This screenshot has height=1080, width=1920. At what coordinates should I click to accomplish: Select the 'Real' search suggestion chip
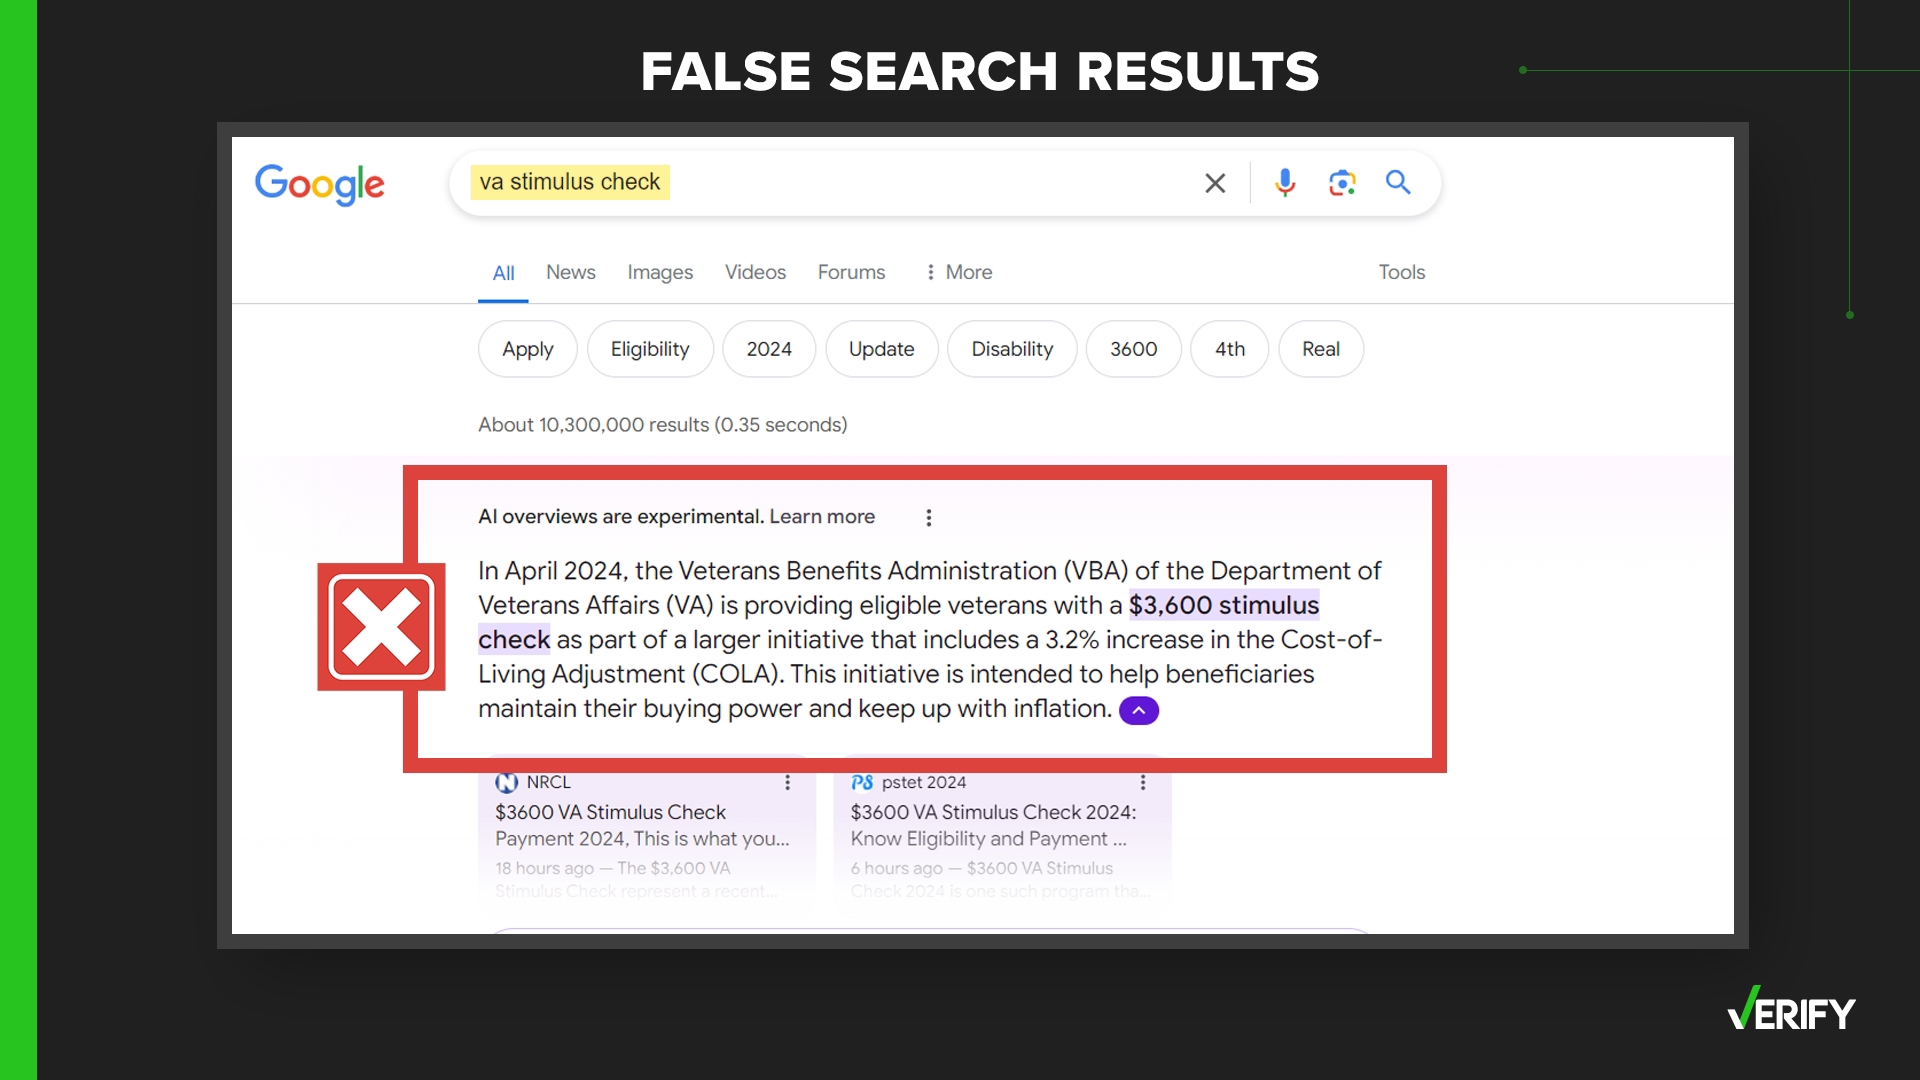pyautogui.click(x=1320, y=348)
